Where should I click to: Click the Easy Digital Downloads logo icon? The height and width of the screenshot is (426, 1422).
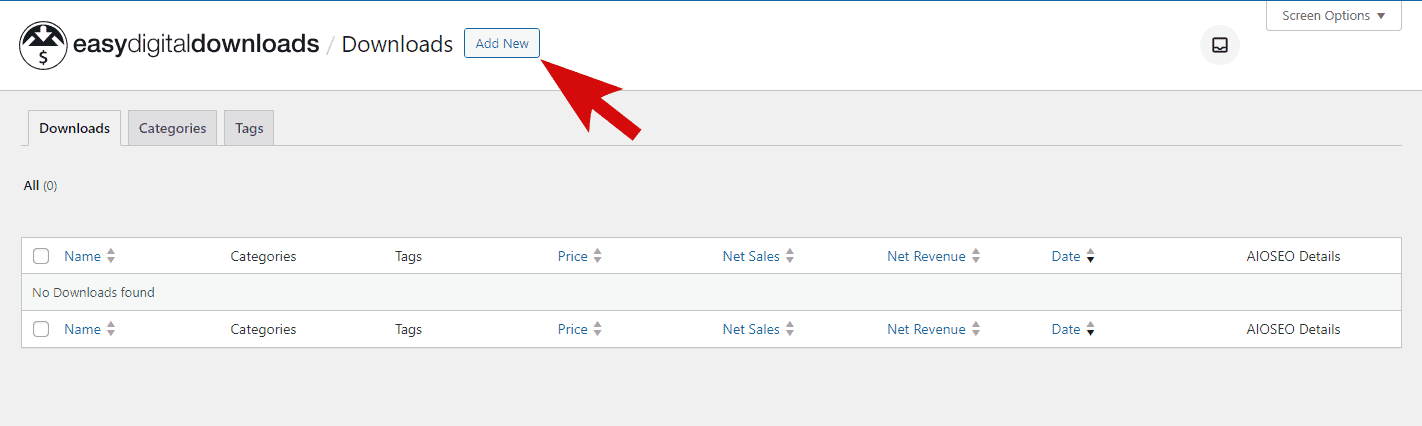click(x=44, y=45)
